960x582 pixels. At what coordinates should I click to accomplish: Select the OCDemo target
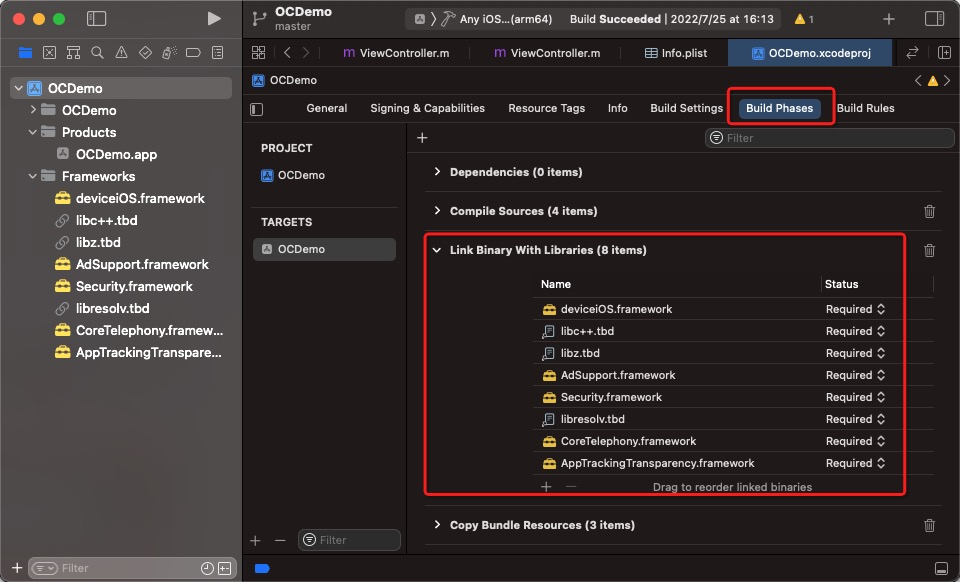301,249
